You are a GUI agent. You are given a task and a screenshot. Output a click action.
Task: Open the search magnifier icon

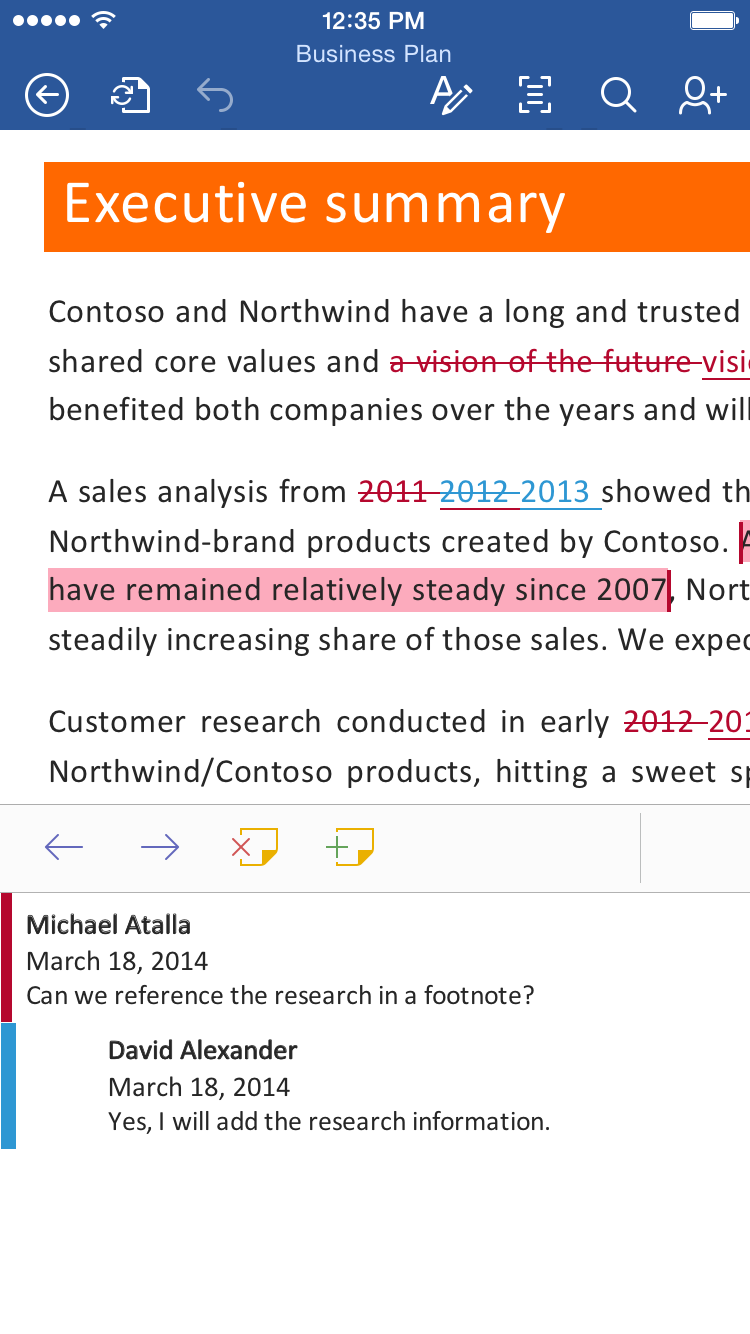coord(618,95)
